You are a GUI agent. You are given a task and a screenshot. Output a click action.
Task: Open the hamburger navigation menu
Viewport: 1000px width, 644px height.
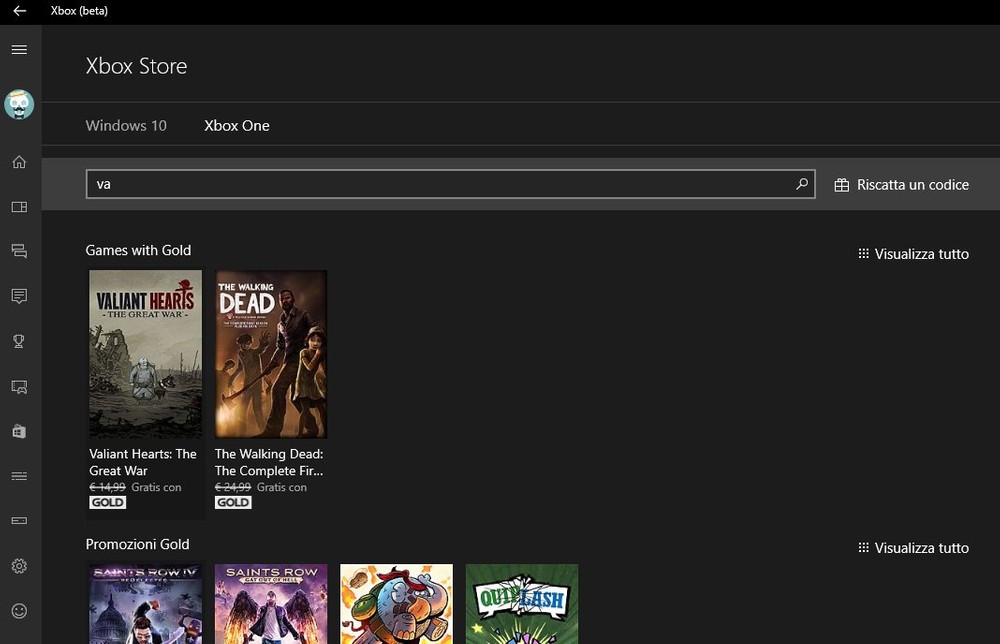point(19,50)
